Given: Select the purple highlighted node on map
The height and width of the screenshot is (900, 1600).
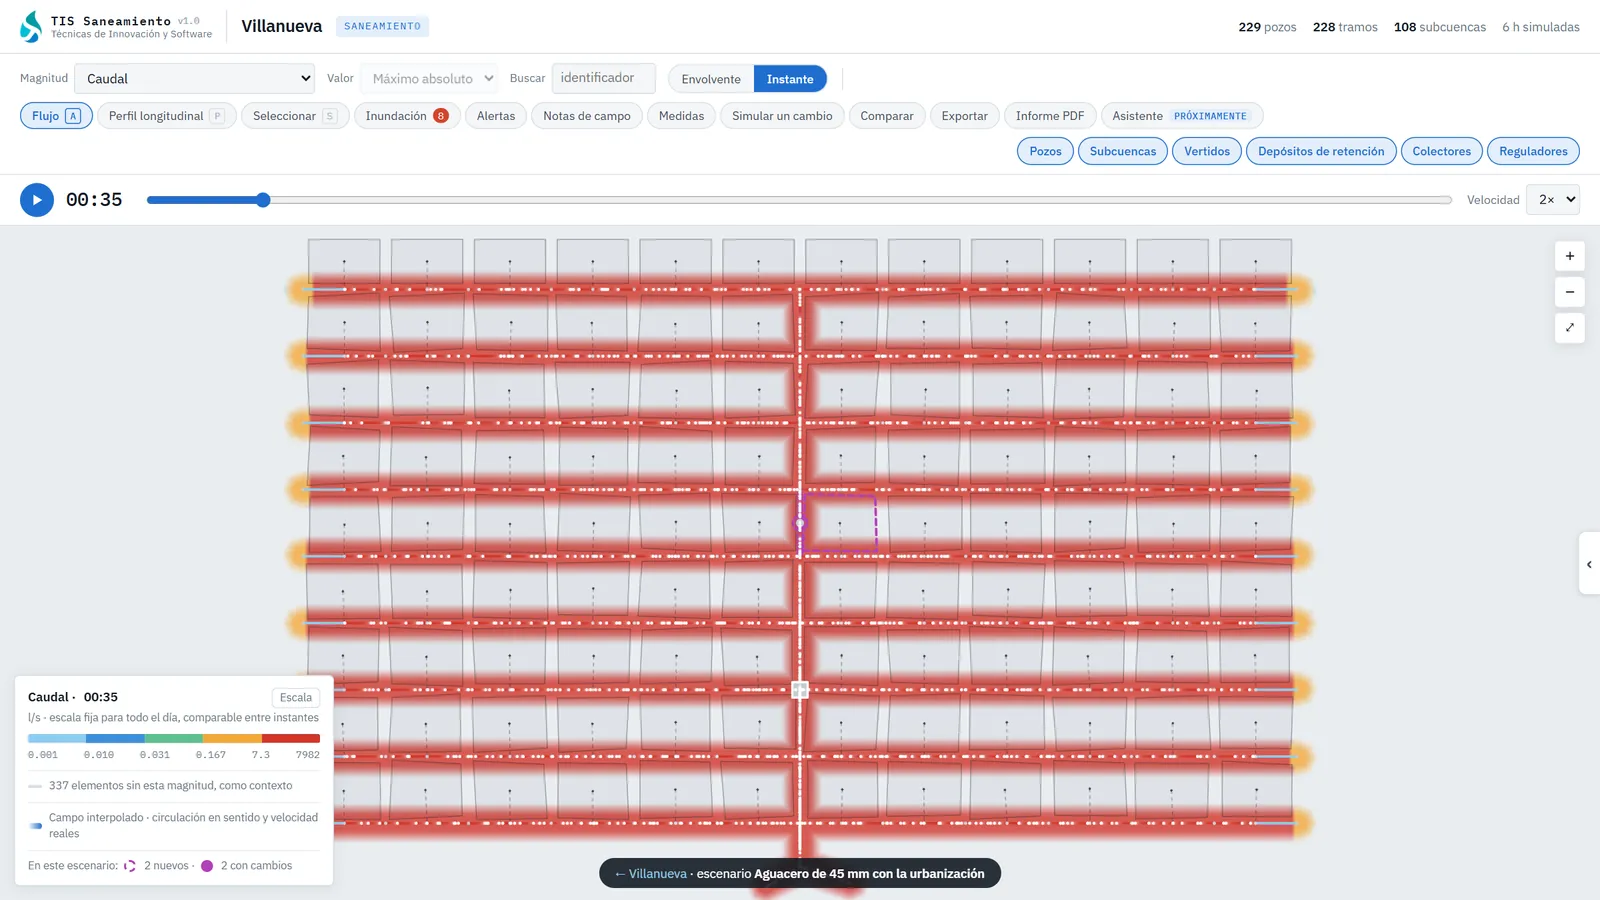Looking at the screenshot, I should (x=800, y=524).
